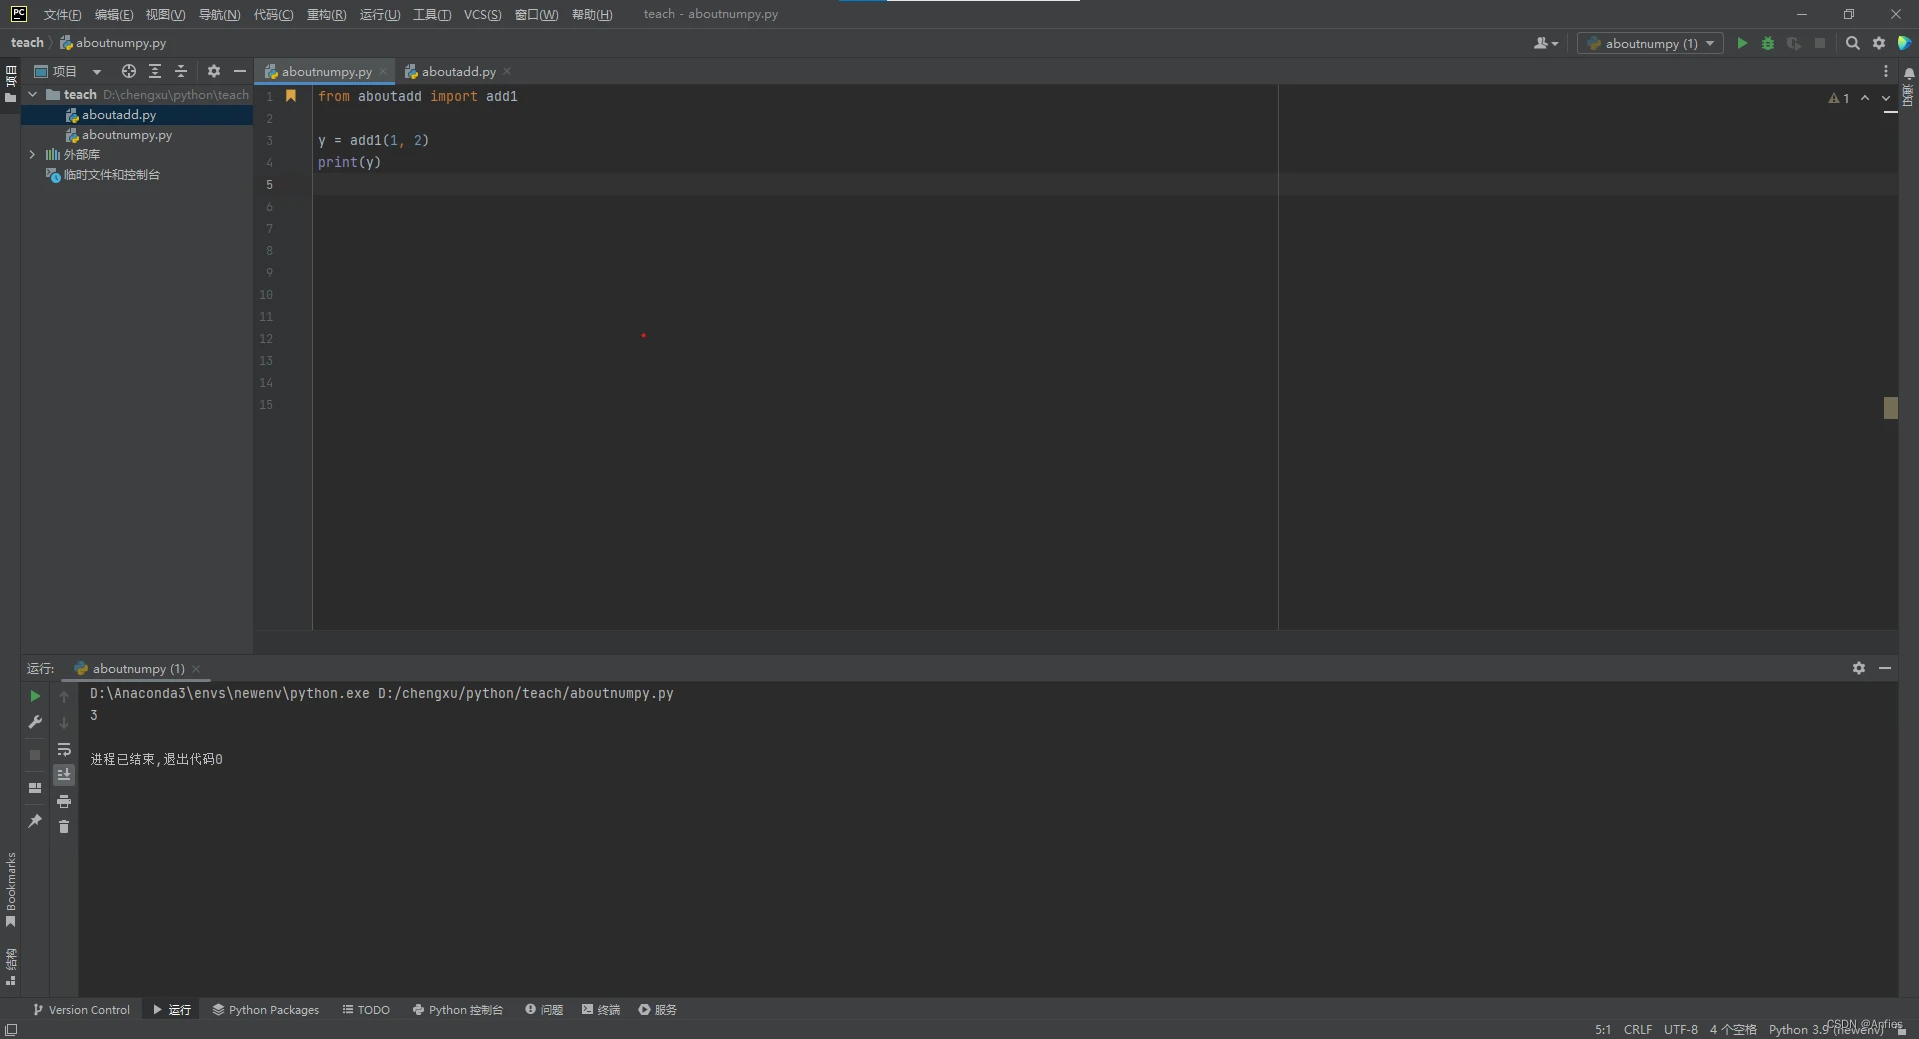The height and width of the screenshot is (1039, 1919).
Task: Click restore layout icon in run panel
Action: tap(35, 788)
